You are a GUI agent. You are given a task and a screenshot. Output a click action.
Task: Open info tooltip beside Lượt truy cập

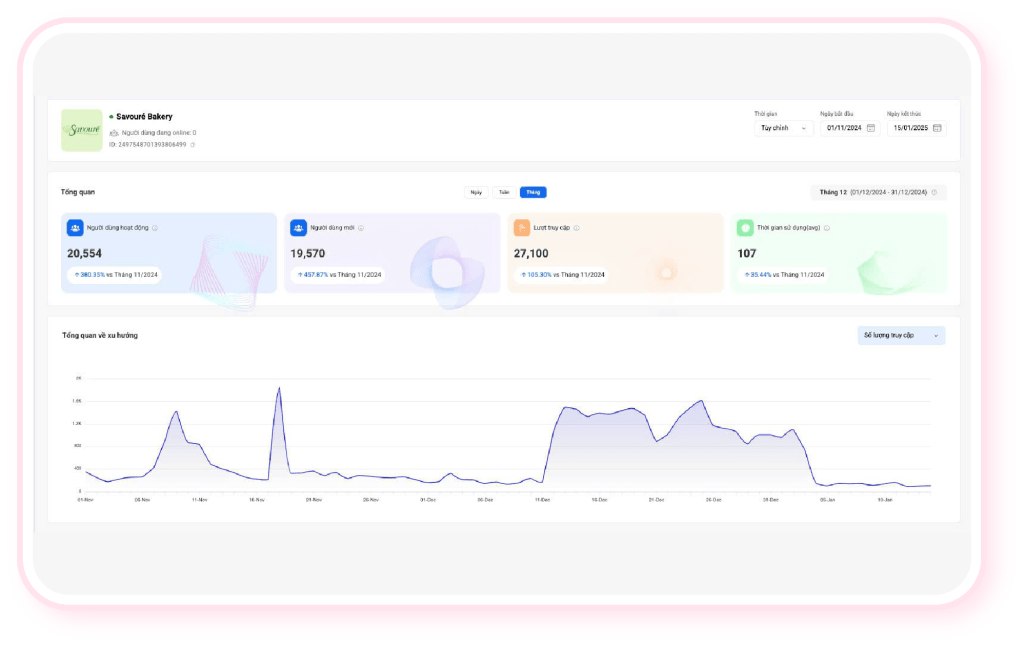pyautogui.click(x=577, y=228)
